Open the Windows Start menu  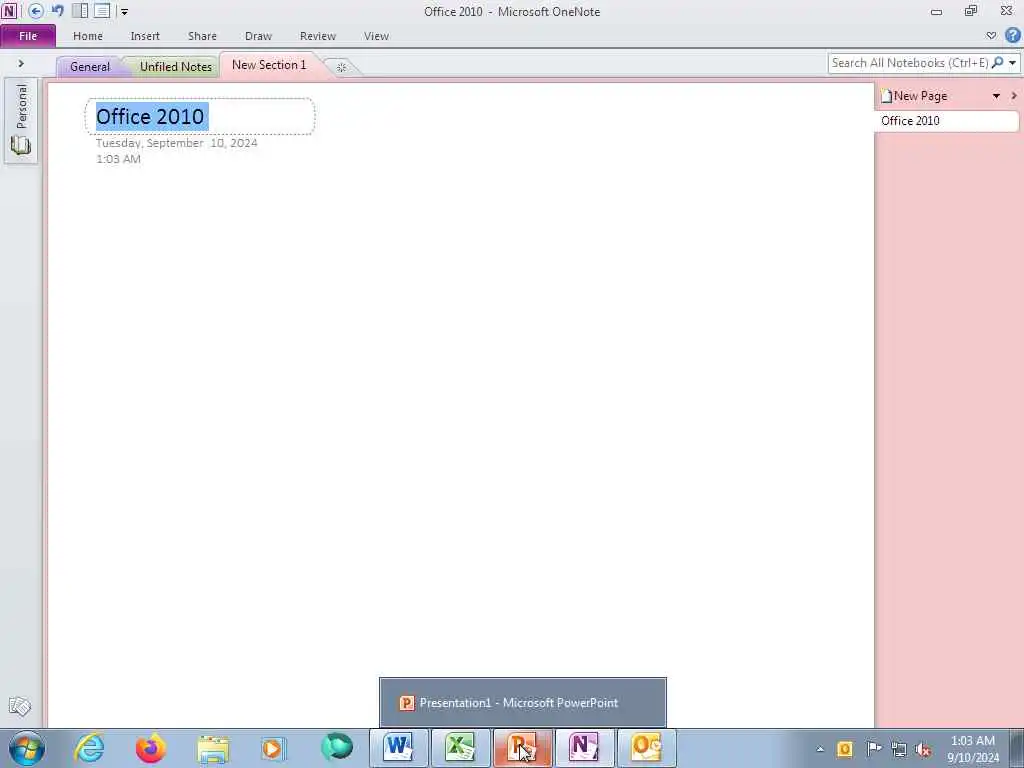[27, 748]
